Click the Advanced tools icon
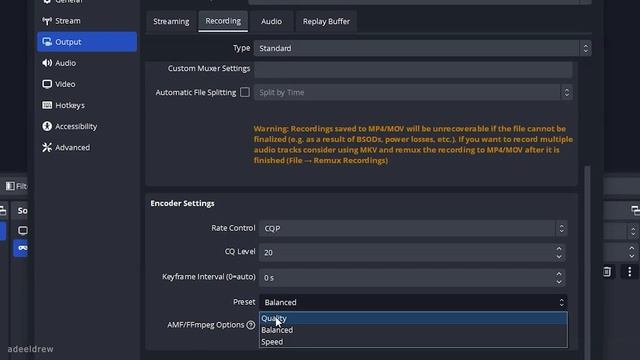 tap(47, 147)
